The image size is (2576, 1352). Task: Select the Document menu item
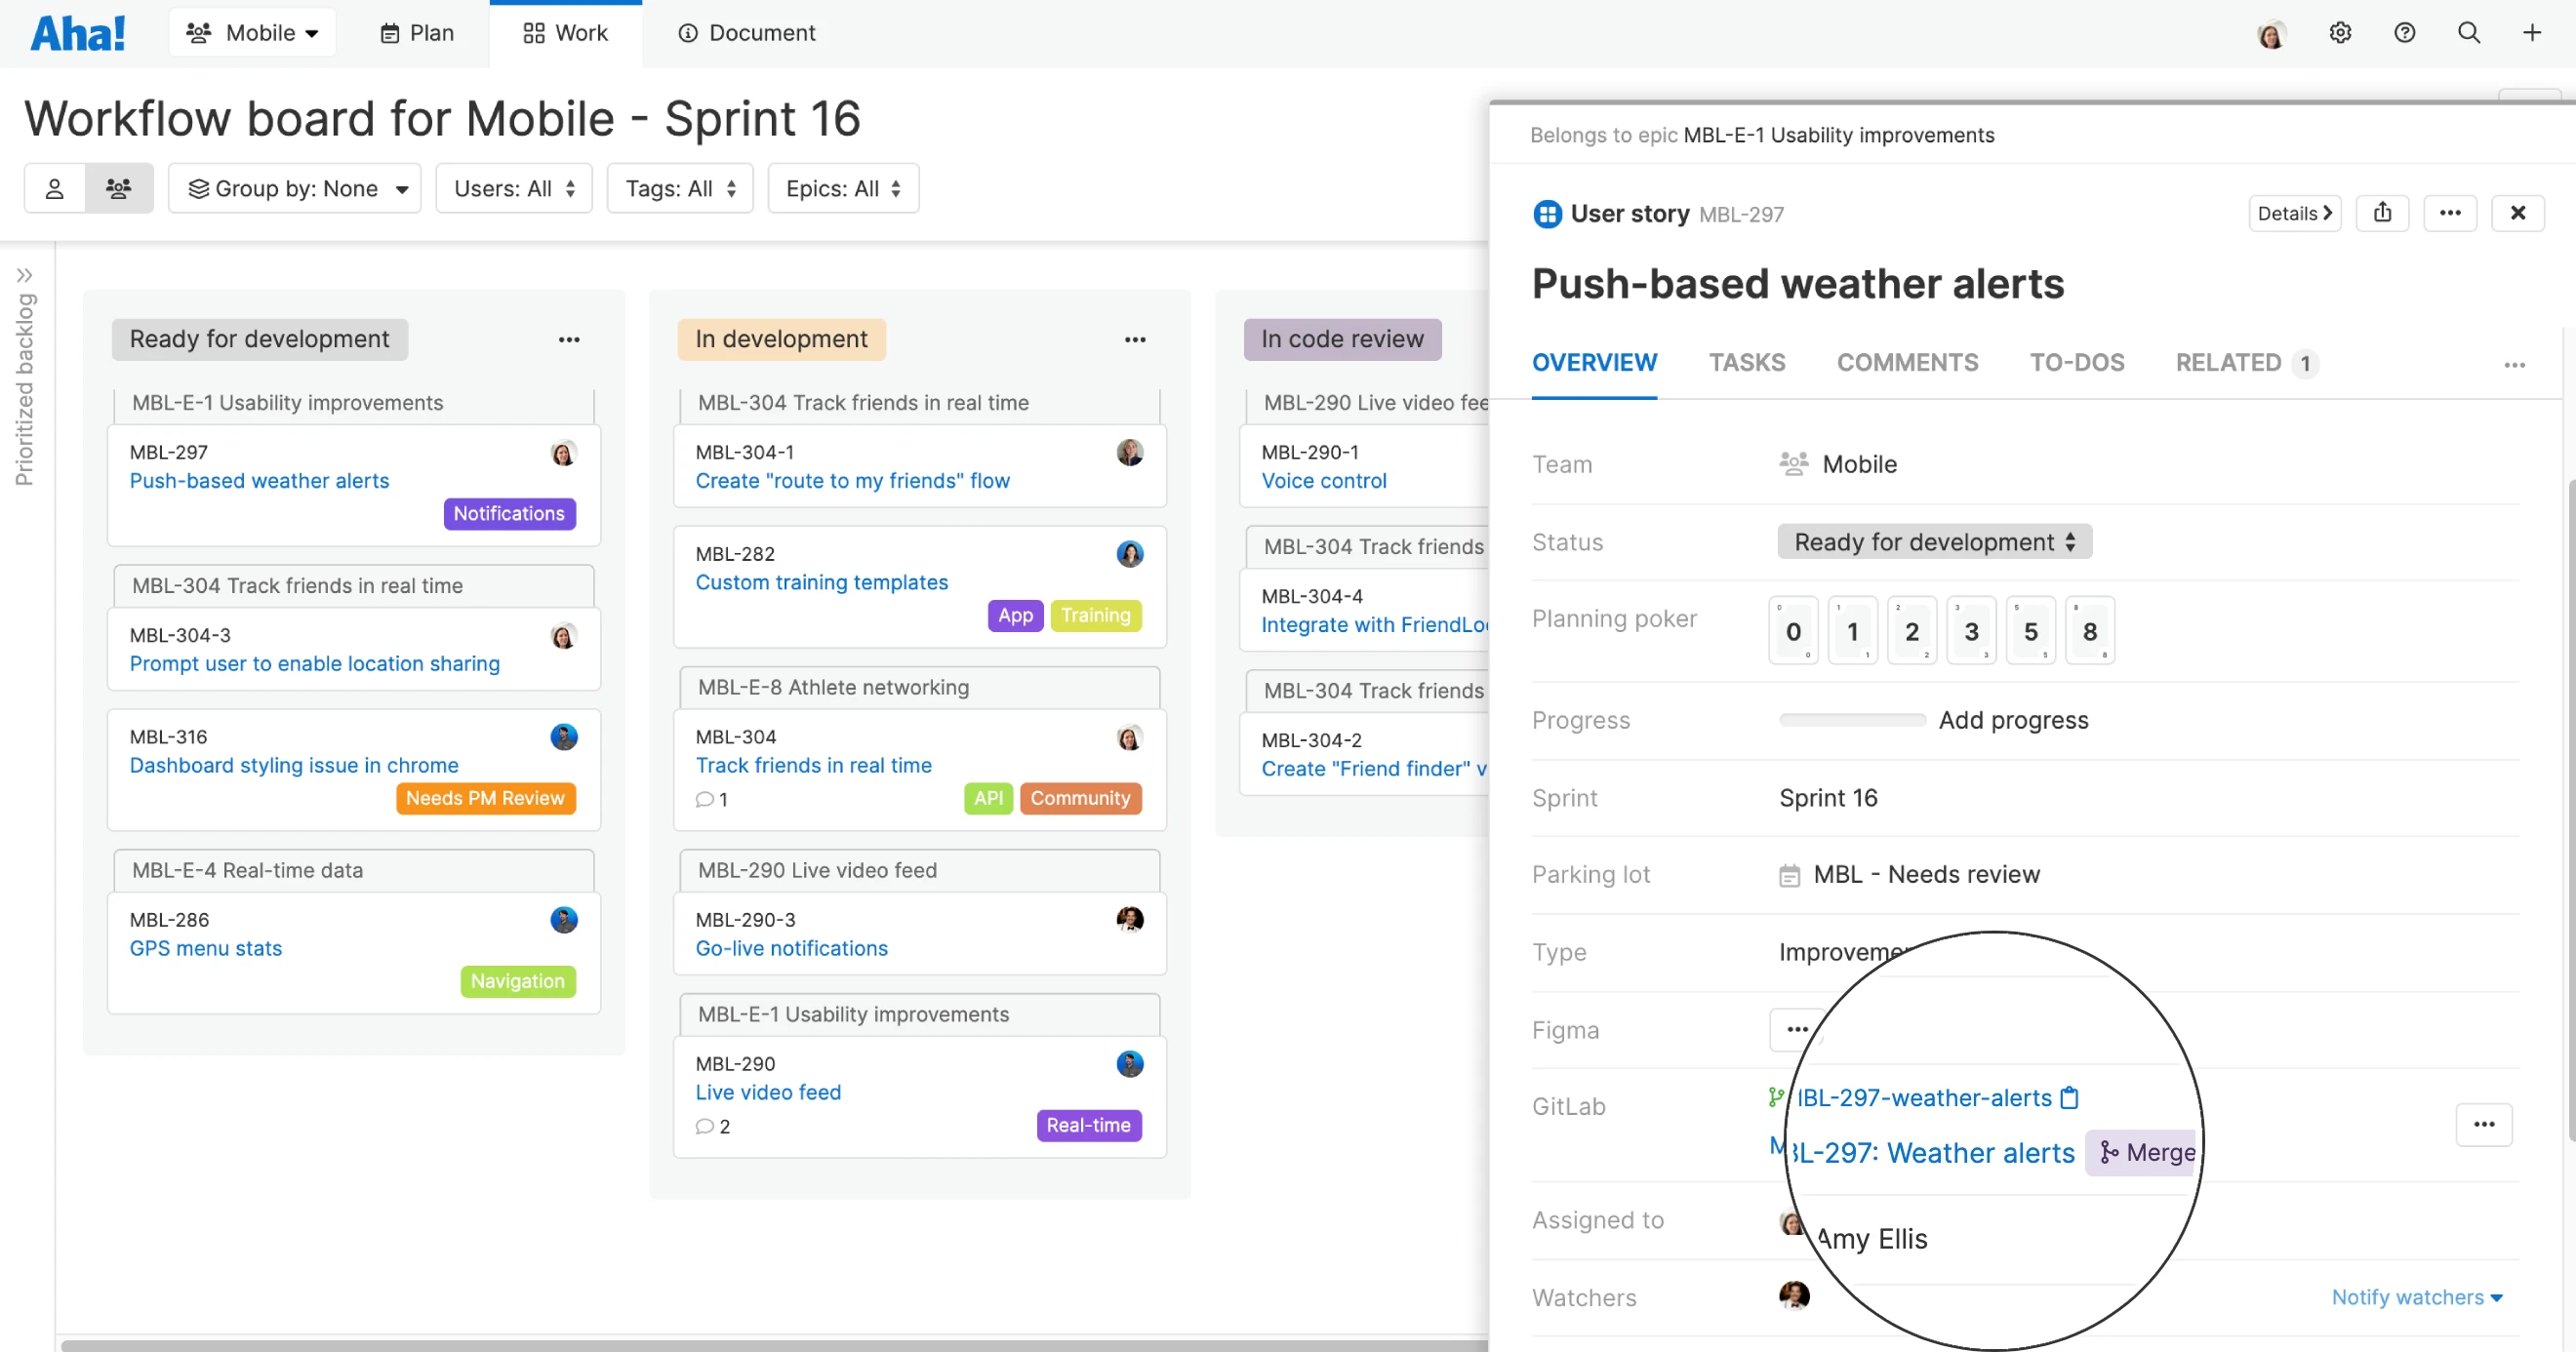746,33
